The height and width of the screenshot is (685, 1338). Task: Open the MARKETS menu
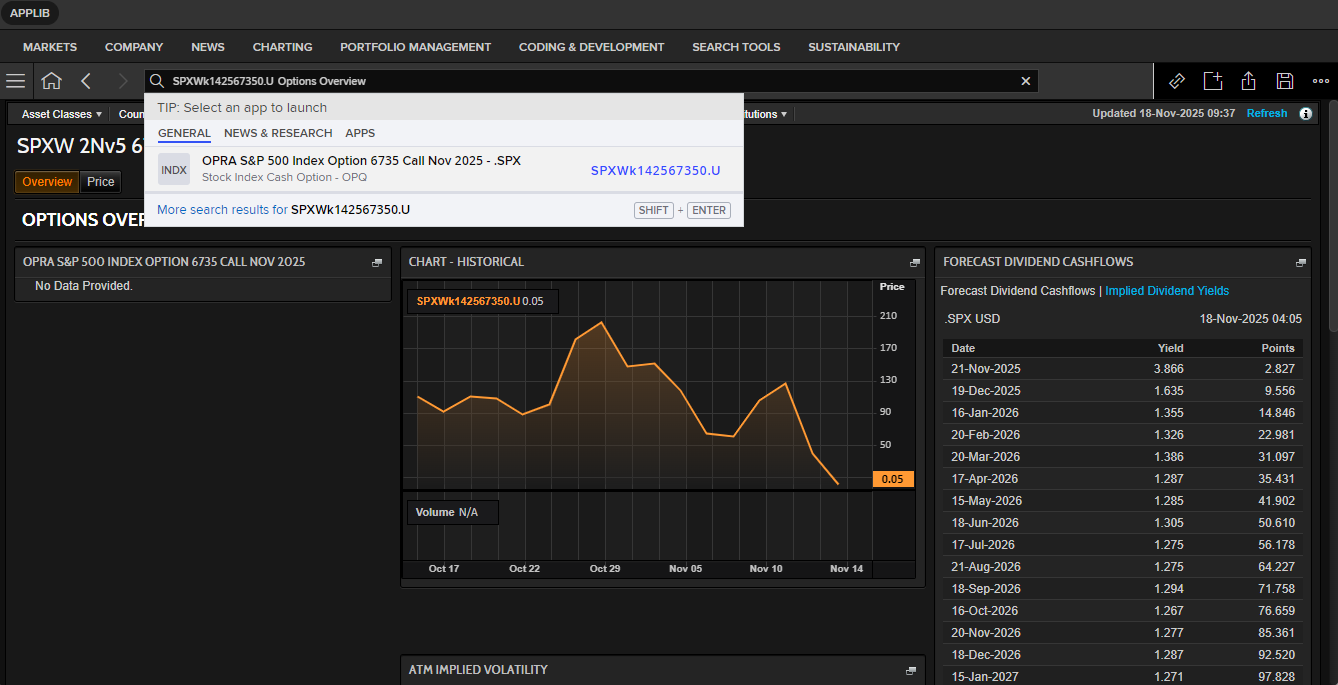click(50, 47)
